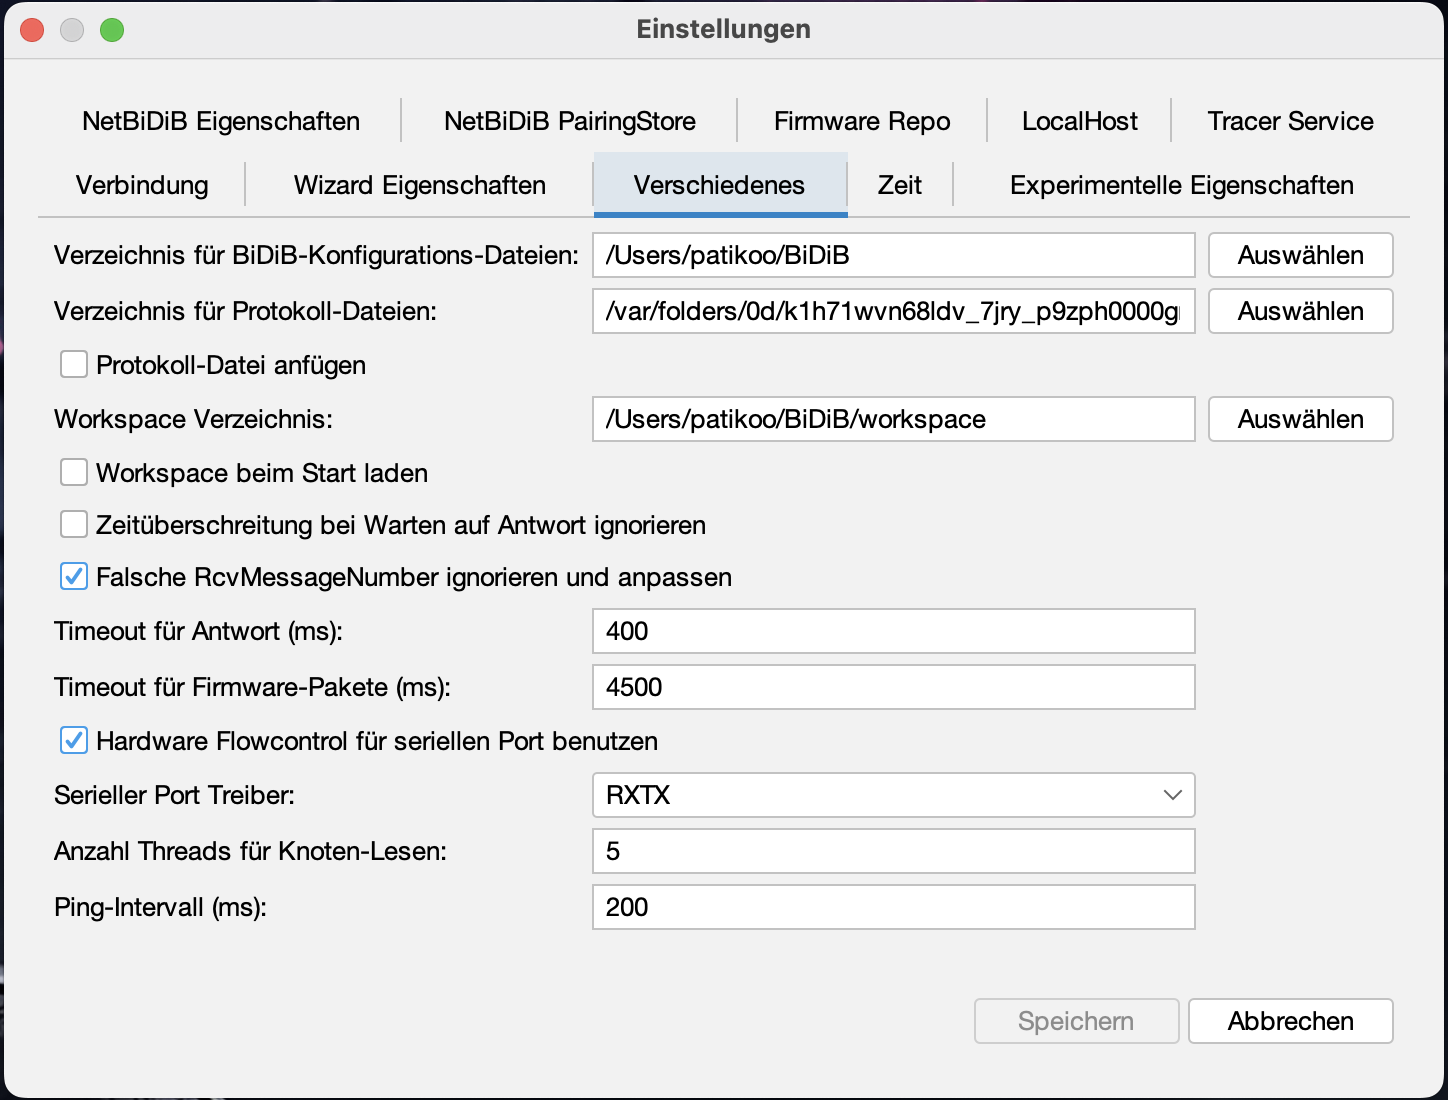Switch to the Verbindung tab

click(142, 185)
